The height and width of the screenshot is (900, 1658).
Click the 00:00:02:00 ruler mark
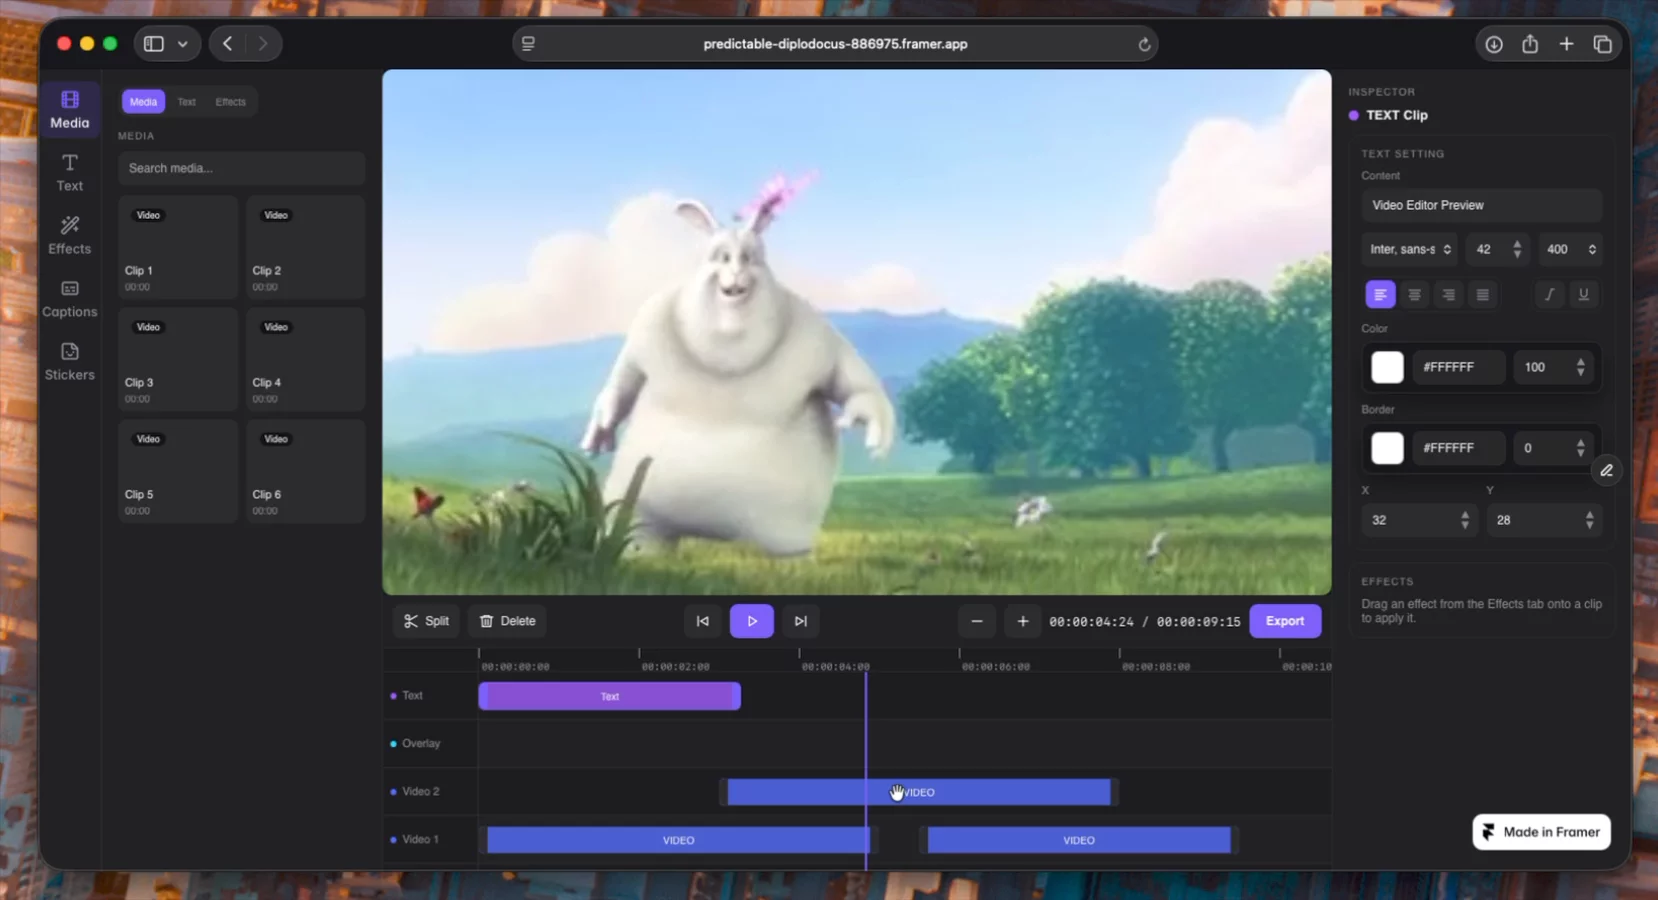click(x=676, y=666)
